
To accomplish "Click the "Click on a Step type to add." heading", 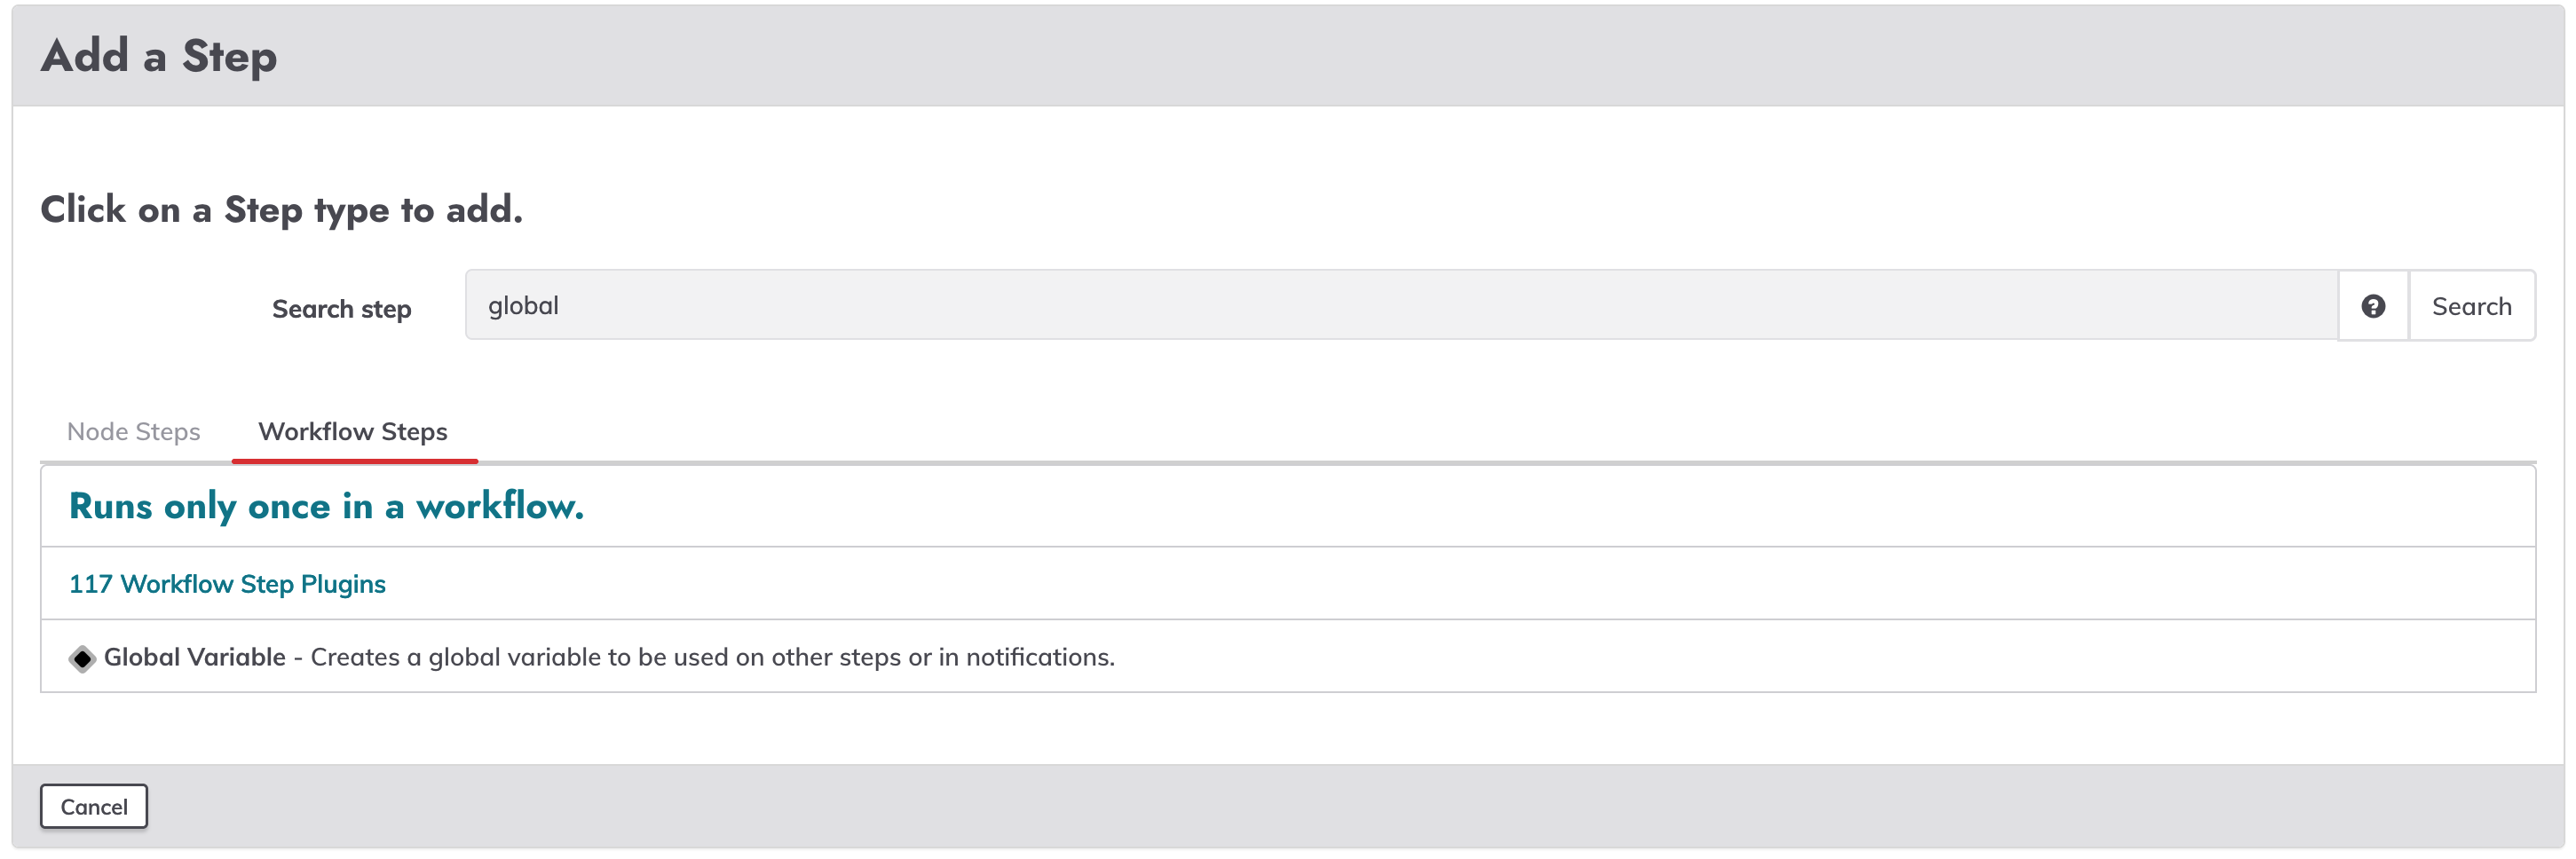I will [282, 210].
